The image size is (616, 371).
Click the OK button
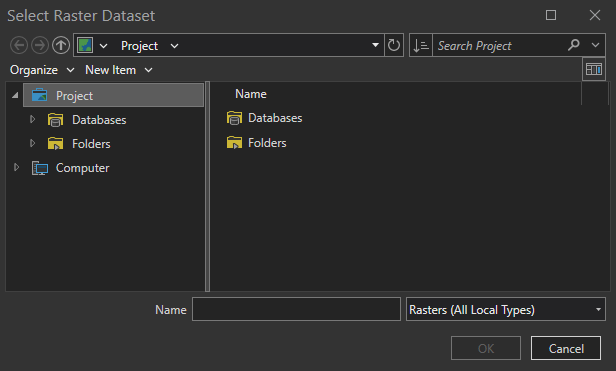click(x=486, y=348)
